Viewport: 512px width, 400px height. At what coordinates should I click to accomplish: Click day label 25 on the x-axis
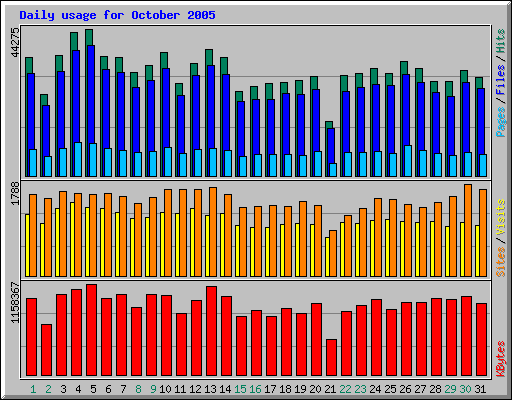390,389
